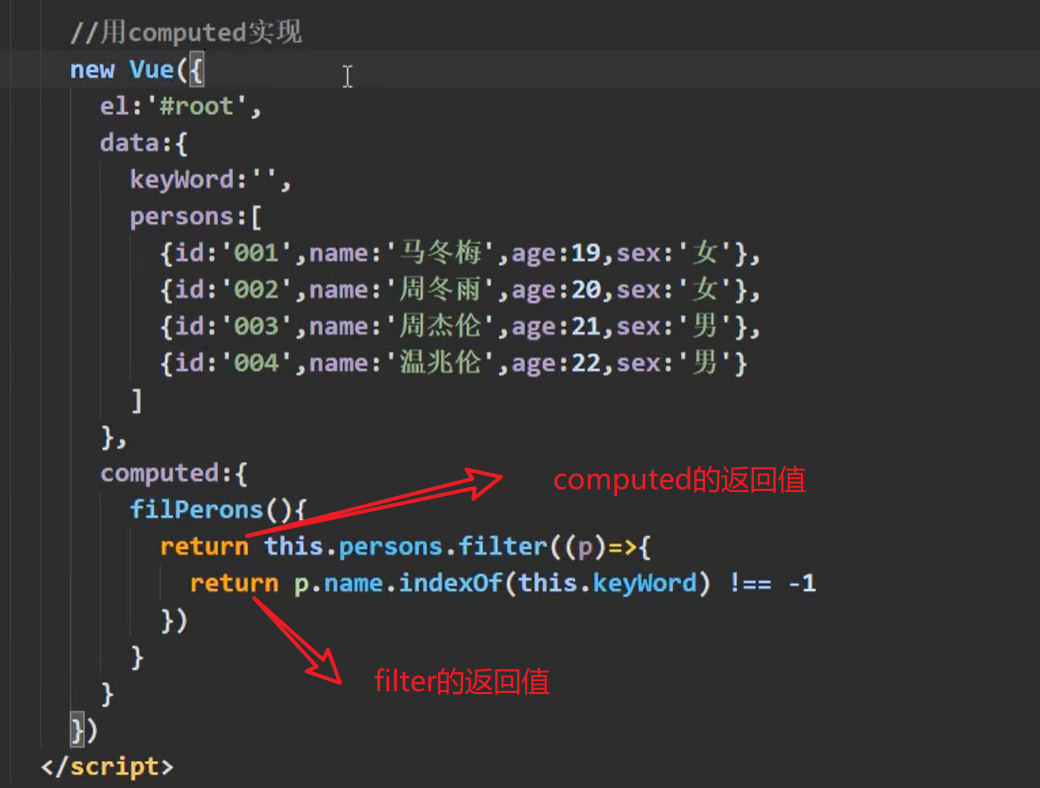This screenshot has width=1040, height=788.
Task: Click the 'data:{' line
Action: click(144, 143)
